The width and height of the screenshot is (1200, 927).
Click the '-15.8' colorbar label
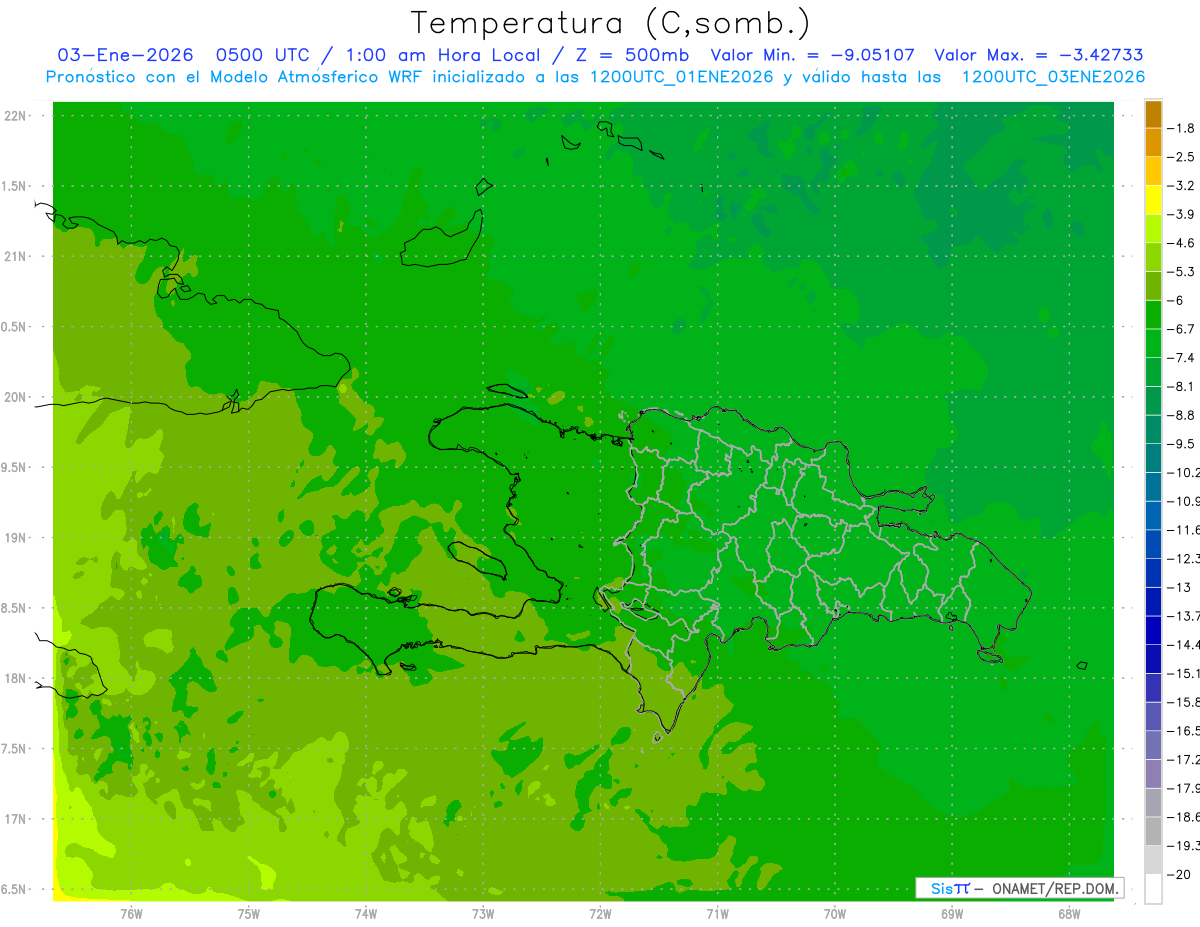tap(1185, 702)
